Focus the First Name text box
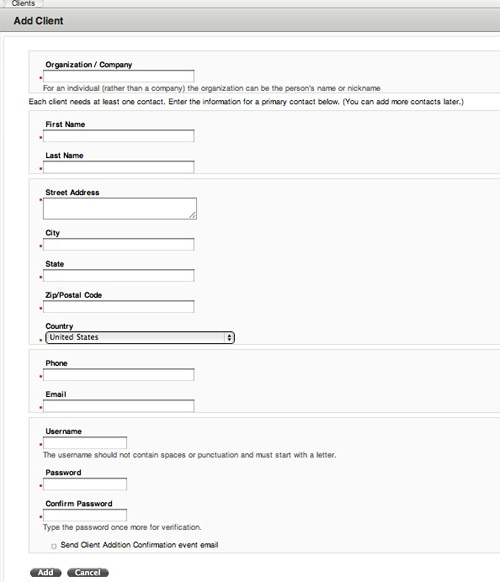Image resolution: width=500 pixels, height=582 pixels. click(118, 136)
